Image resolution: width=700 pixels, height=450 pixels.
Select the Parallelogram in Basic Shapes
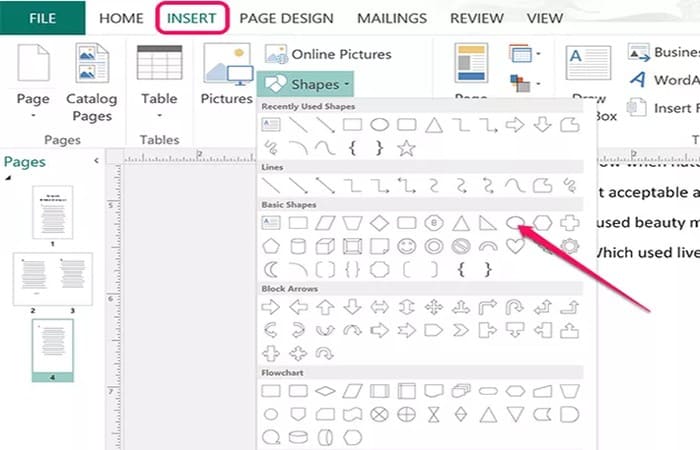click(325, 223)
